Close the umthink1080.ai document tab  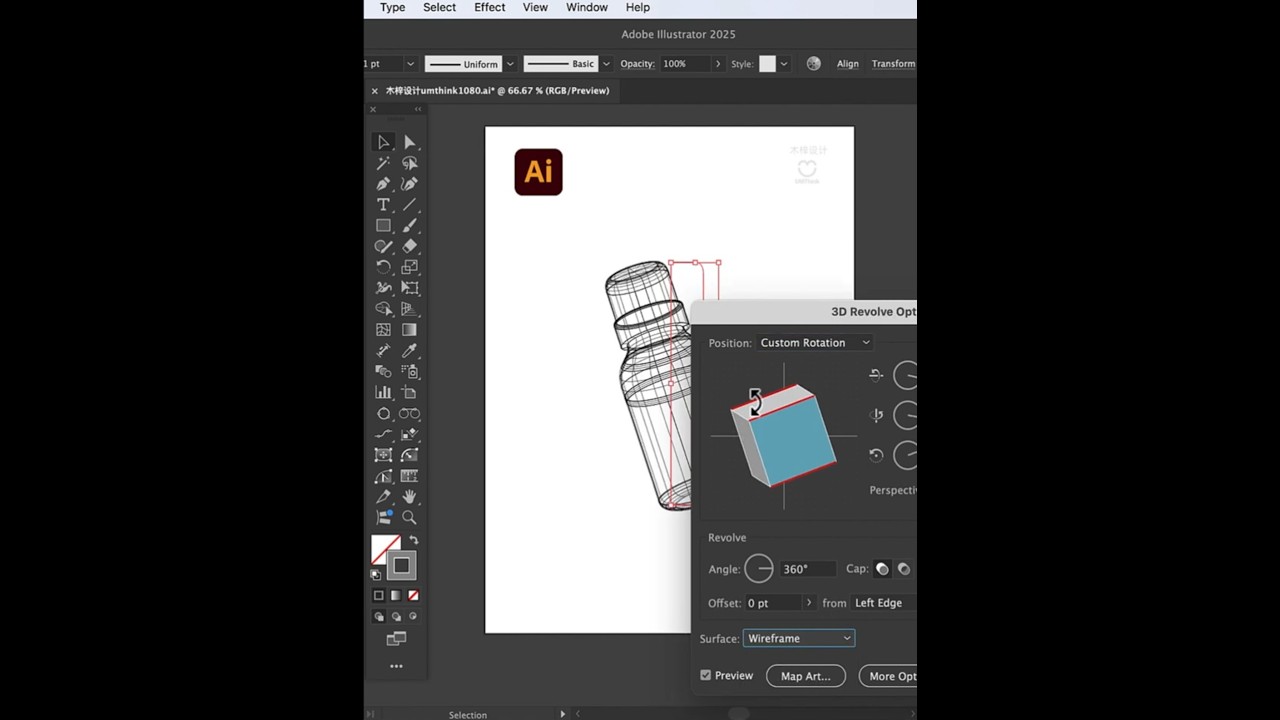[375, 91]
